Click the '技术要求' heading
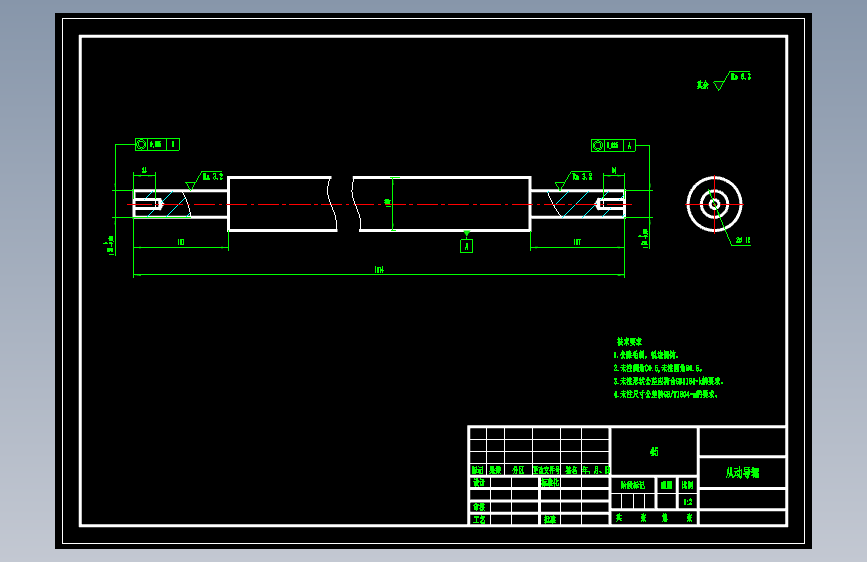The height and width of the screenshot is (562, 867). point(629,342)
